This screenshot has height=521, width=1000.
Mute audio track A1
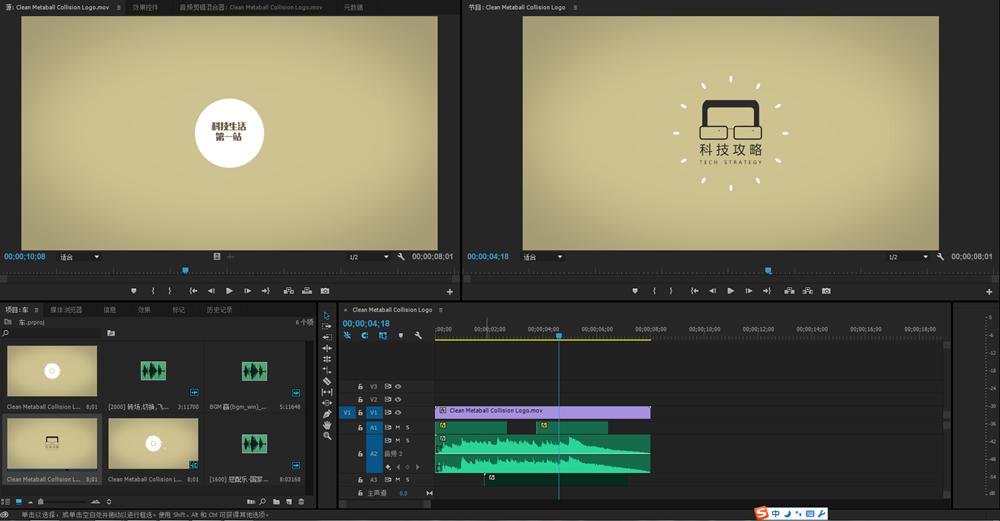397,427
